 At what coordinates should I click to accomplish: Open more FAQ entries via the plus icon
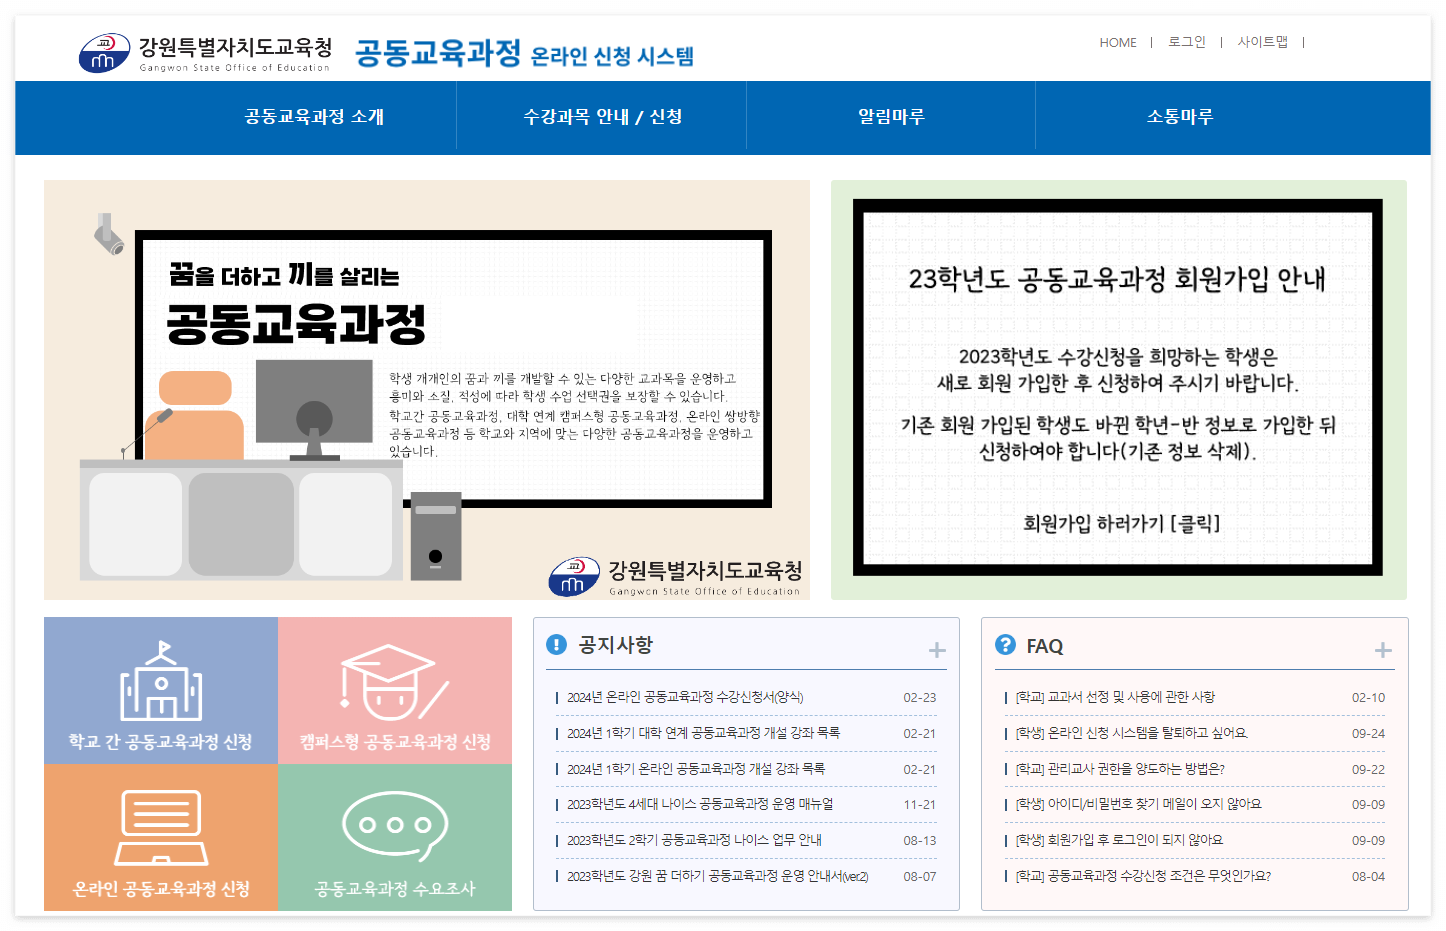(x=1383, y=649)
